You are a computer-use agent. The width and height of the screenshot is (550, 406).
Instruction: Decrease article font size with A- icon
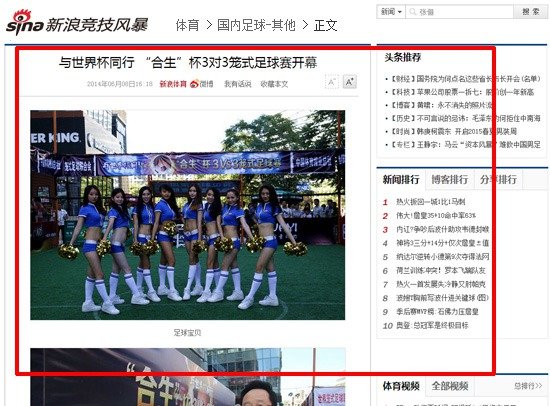tap(331, 82)
